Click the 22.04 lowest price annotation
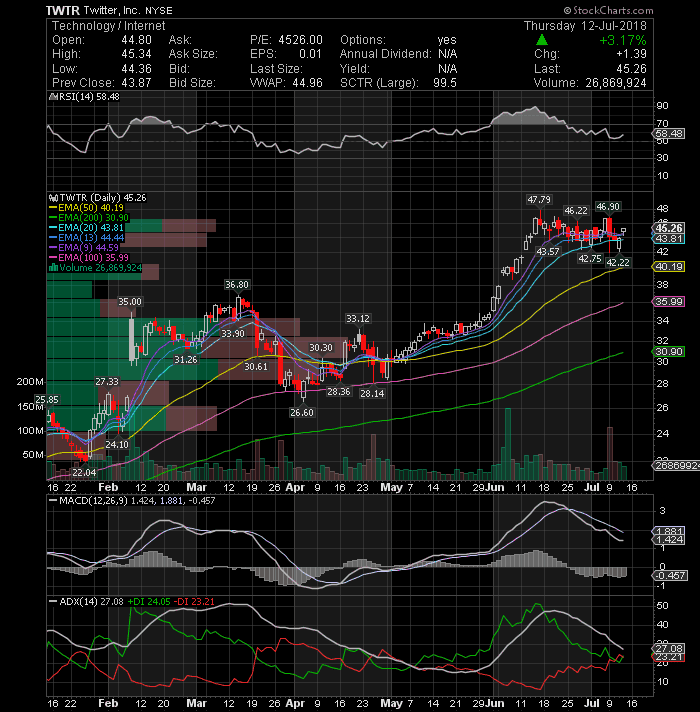The image size is (700, 712). (x=84, y=472)
